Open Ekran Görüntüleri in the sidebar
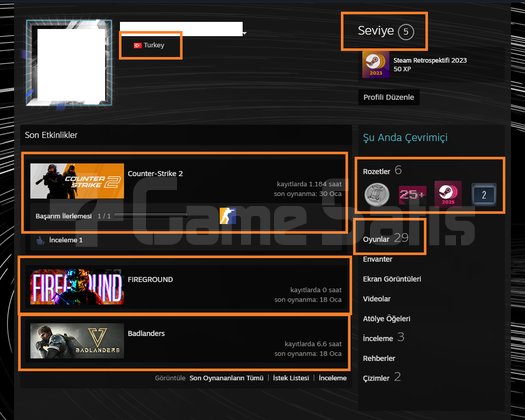Viewport: 525px width, 420px height. [392, 279]
